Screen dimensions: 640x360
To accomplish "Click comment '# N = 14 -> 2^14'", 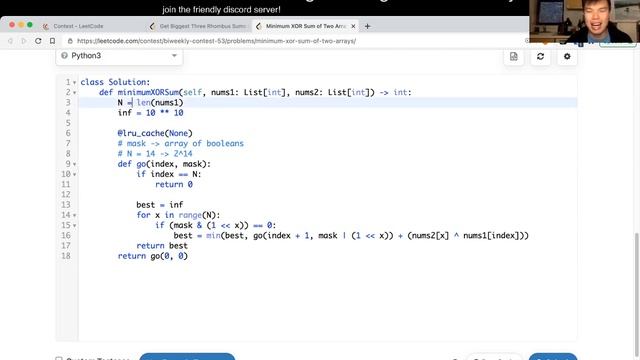I will click(155, 153).
